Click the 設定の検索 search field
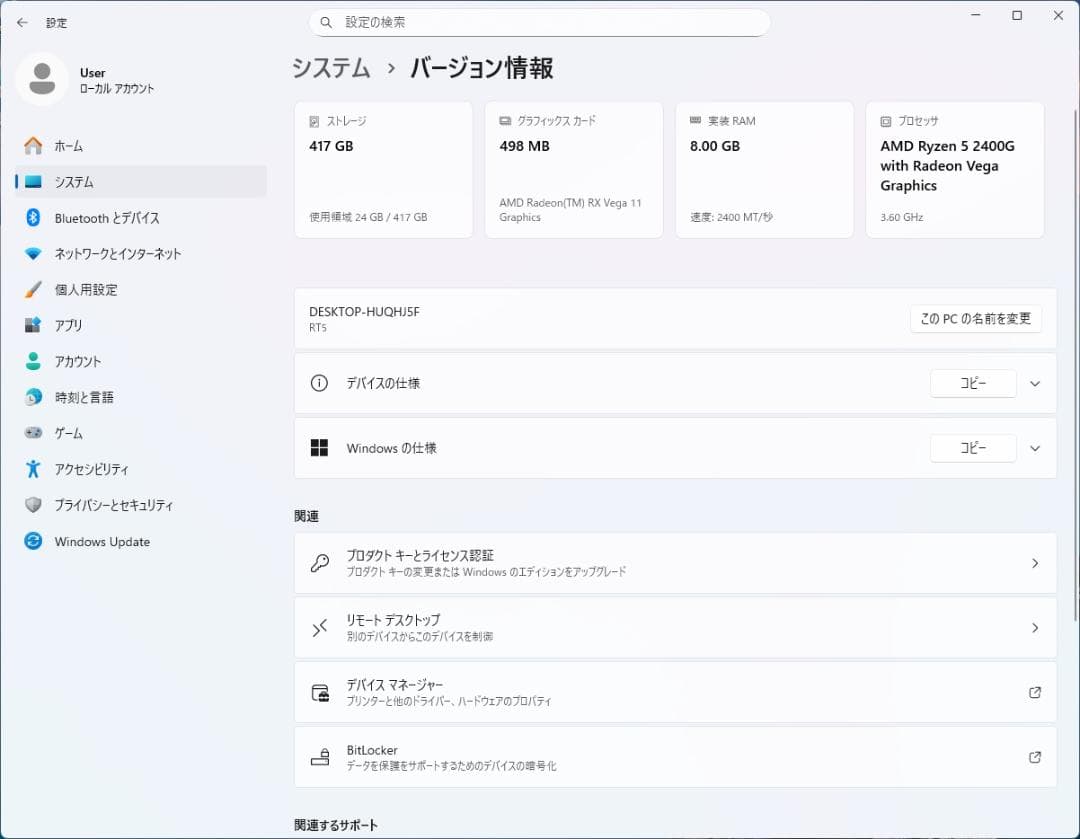The image size is (1080, 839). click(x=539, y=23)
